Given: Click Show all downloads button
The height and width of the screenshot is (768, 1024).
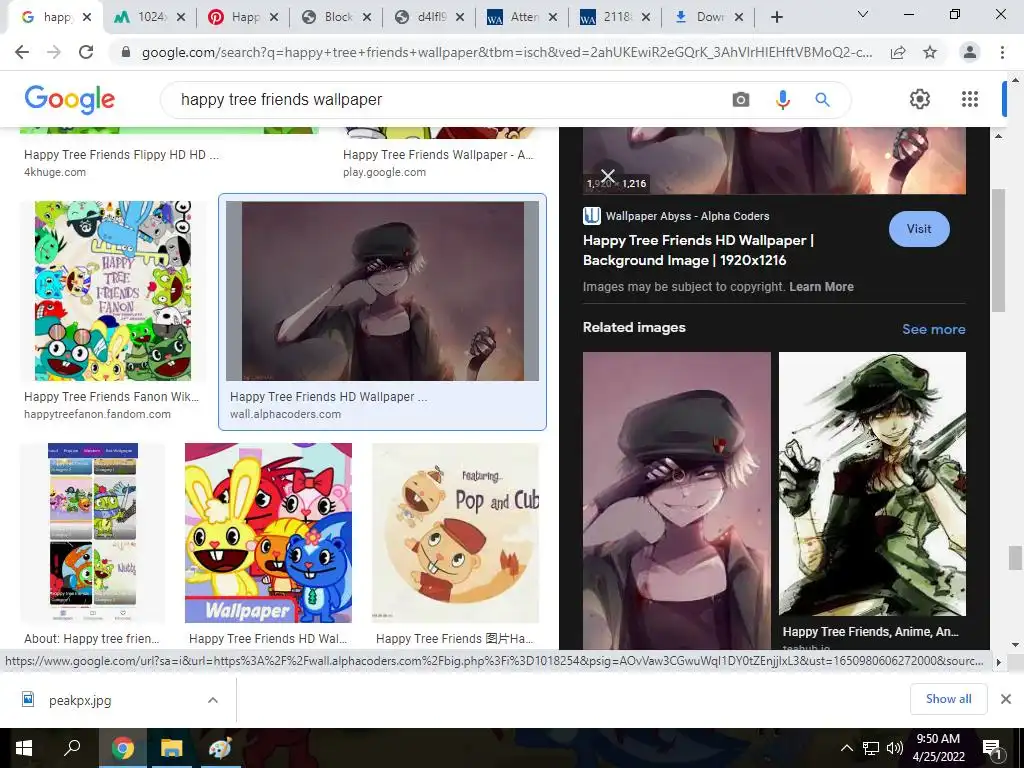Looking at the screenshot, I should [x=948, y=699].
